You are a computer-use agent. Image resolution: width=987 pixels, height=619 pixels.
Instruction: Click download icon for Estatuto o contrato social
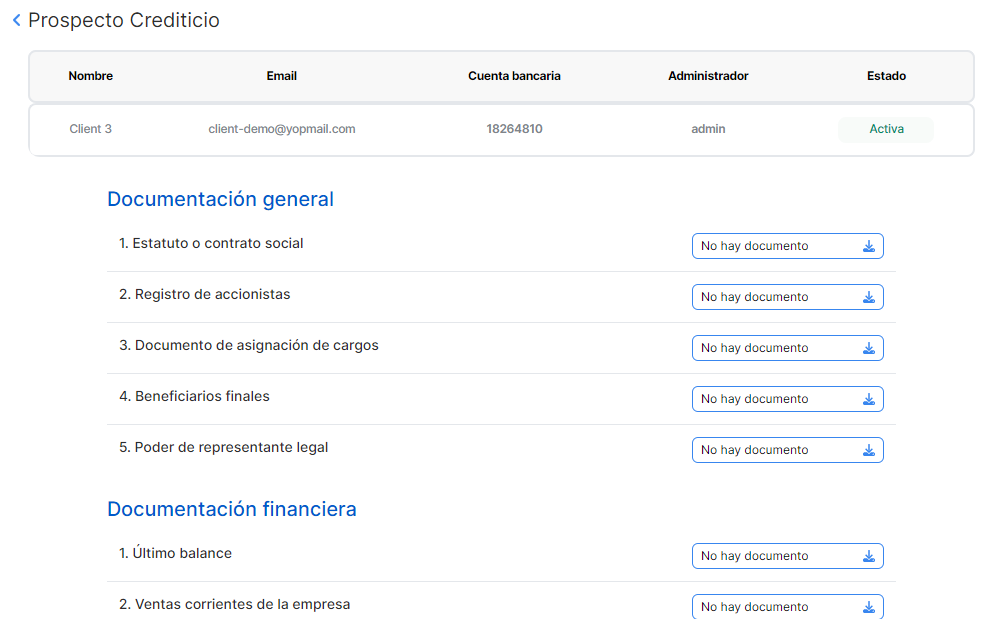[868, 246]
